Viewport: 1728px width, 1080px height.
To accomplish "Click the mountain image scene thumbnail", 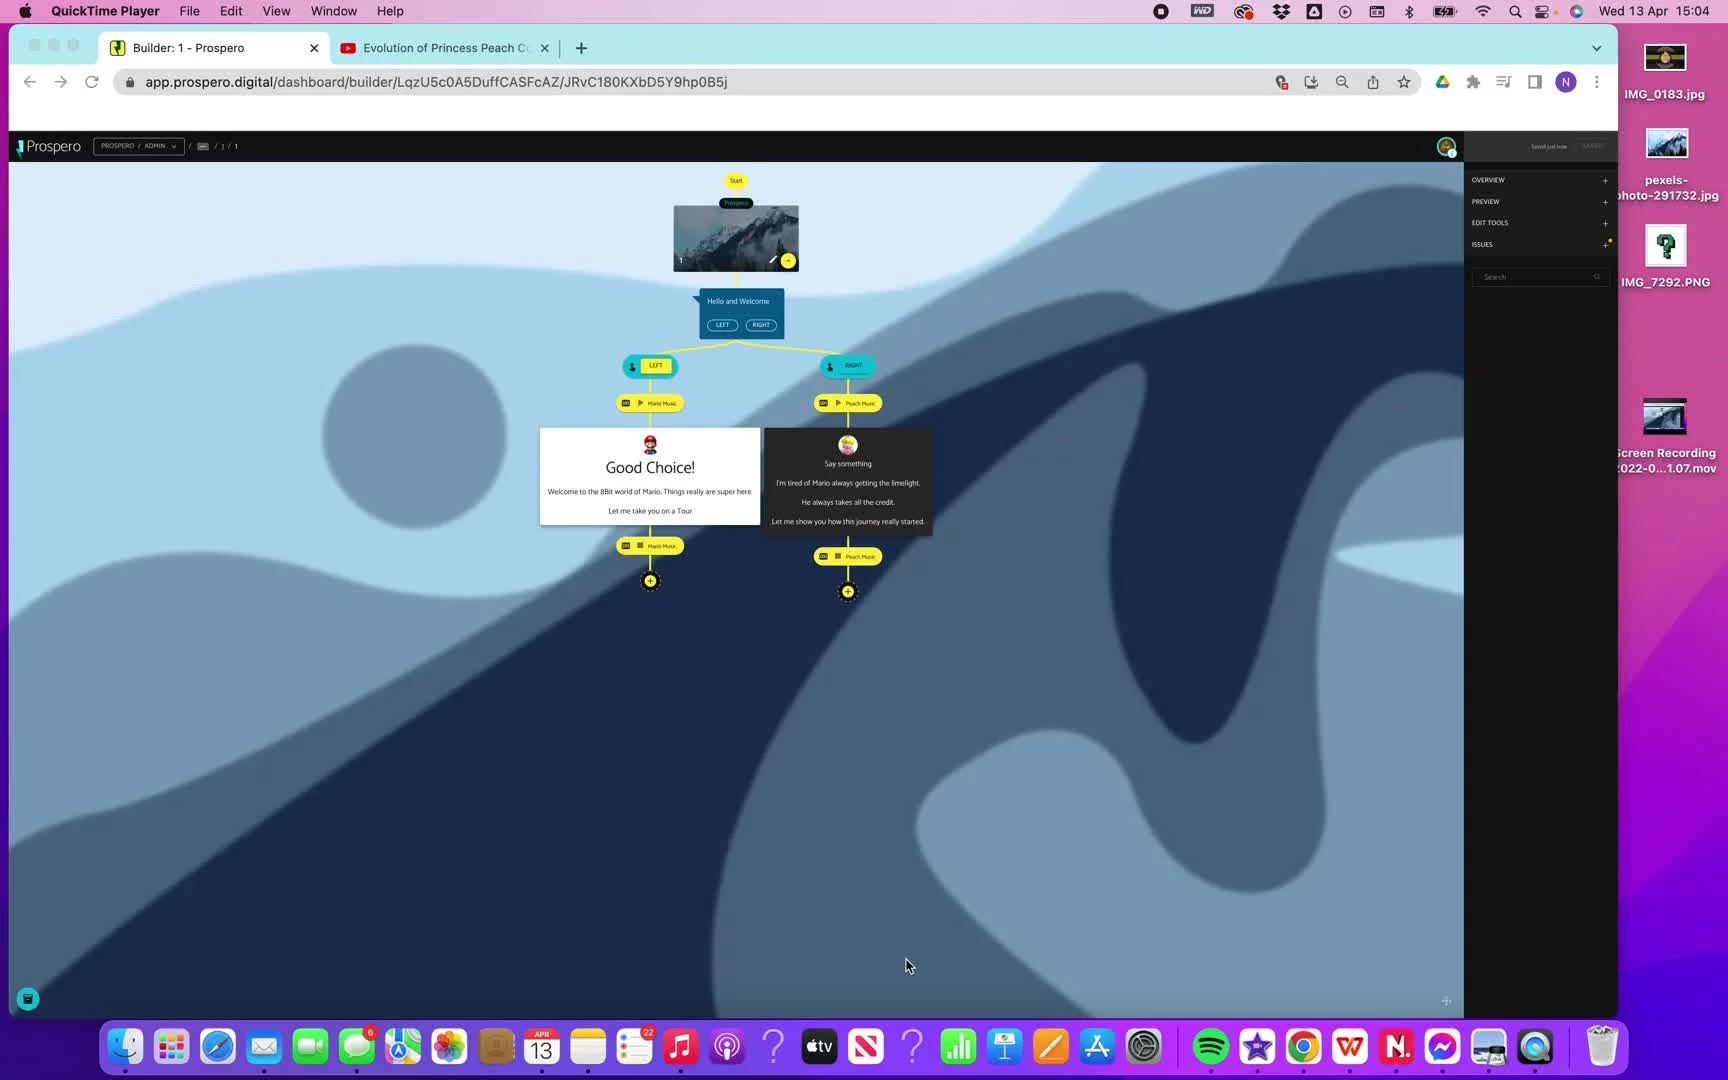I will tap(736, 238).
